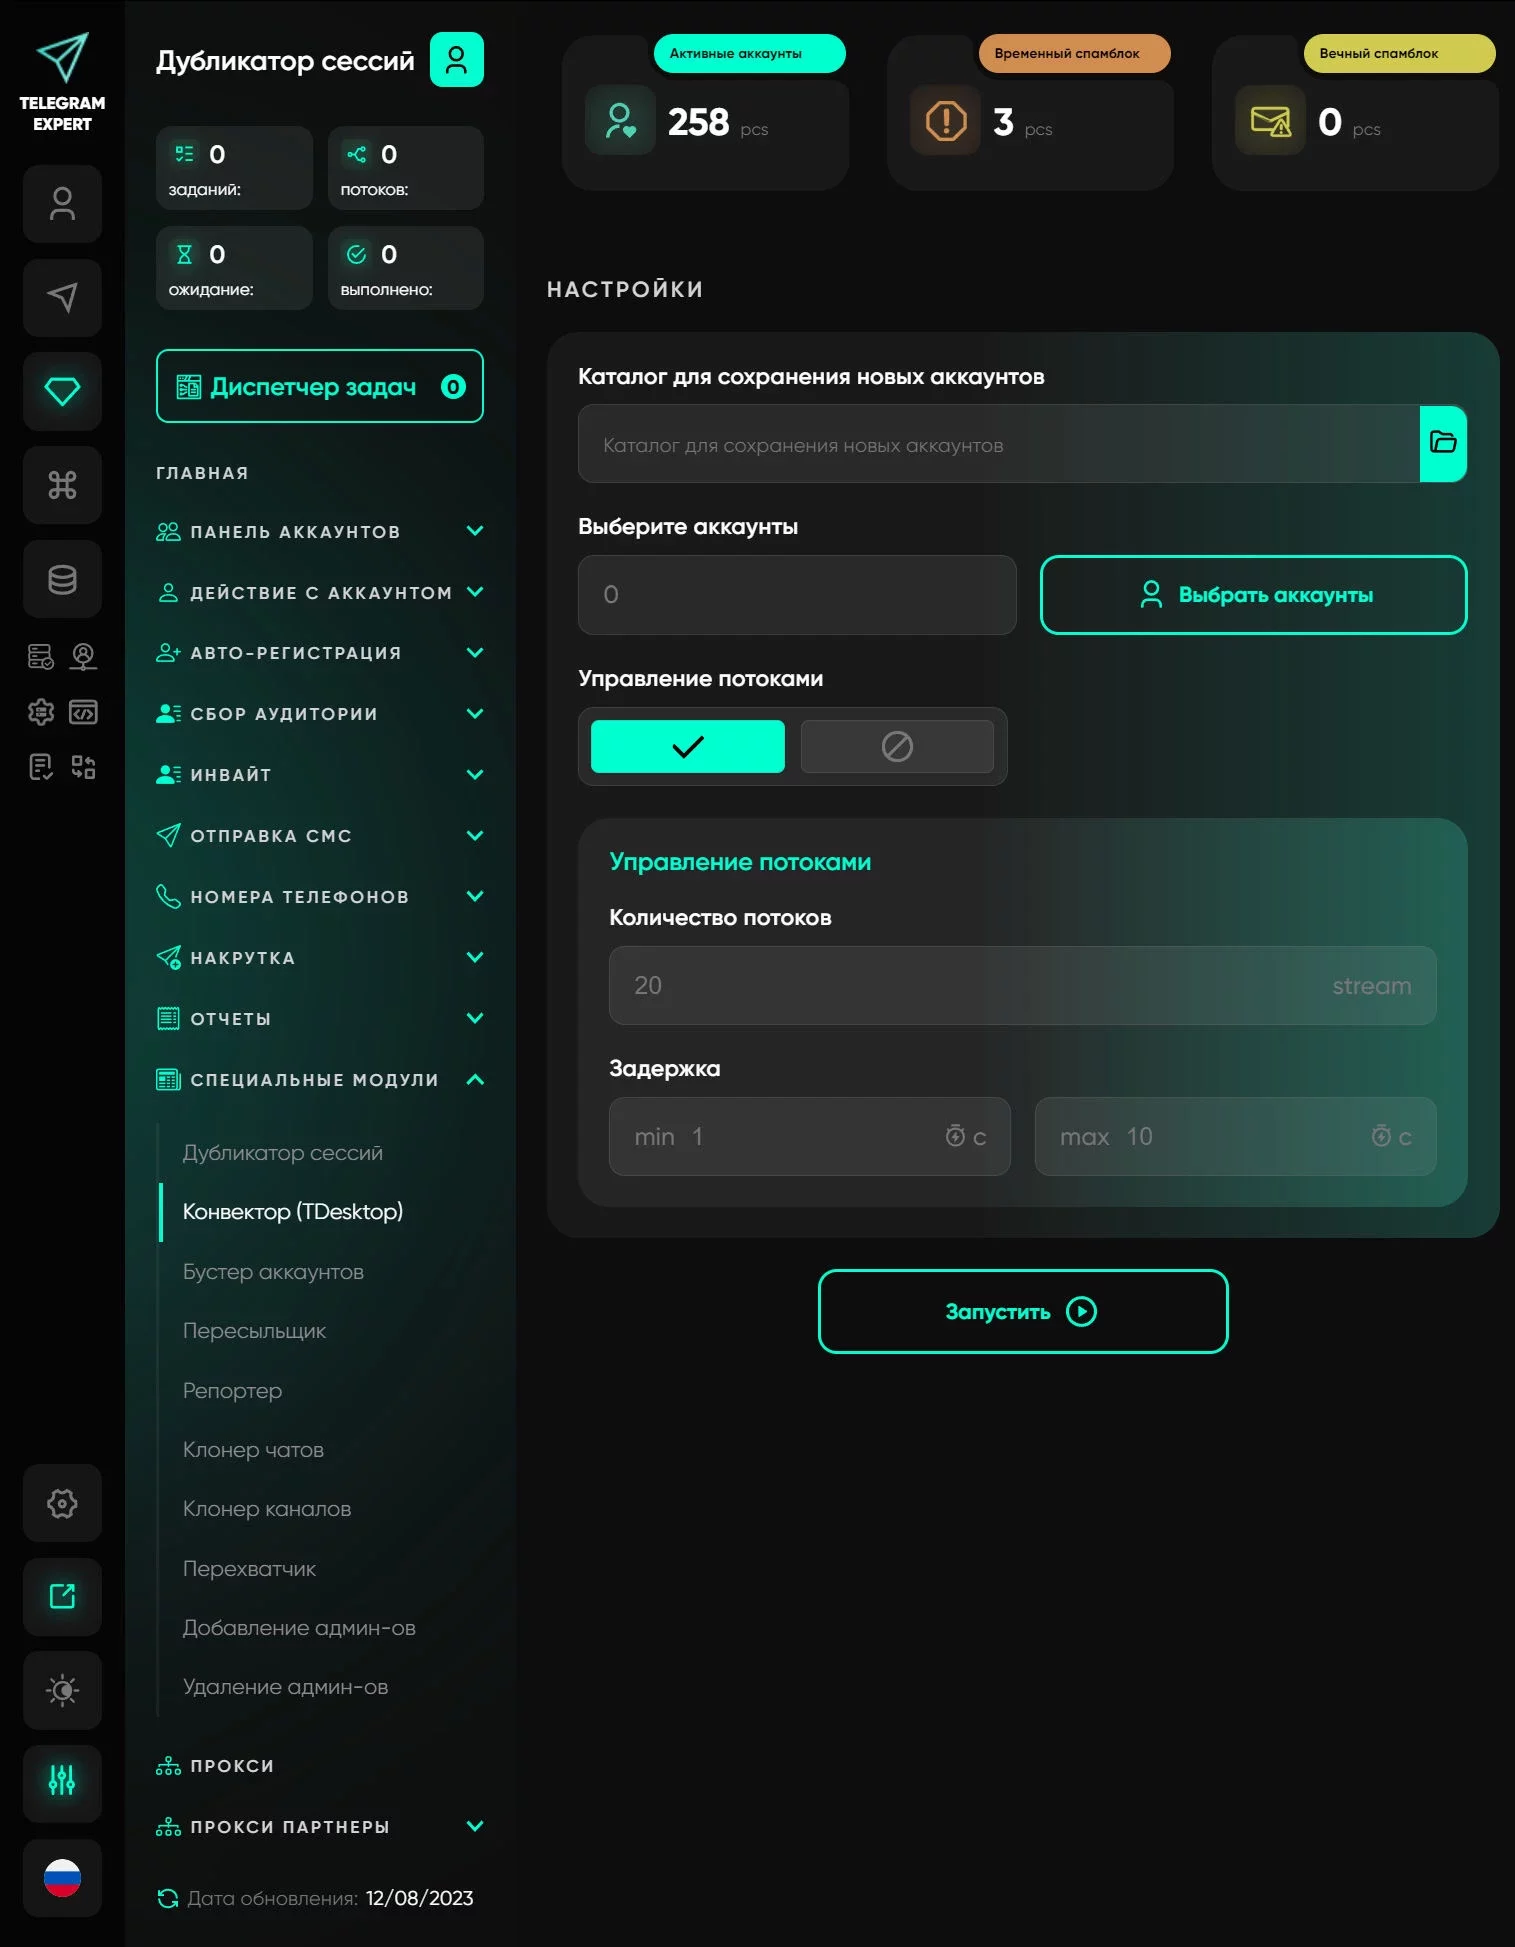Click the Russian flag language icon
The width and height of the screenshot is (1515, 1947).
[62, 1877]
